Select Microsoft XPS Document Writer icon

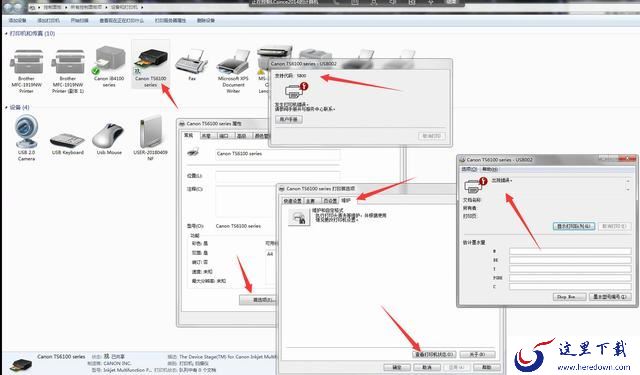pos(233,70)
